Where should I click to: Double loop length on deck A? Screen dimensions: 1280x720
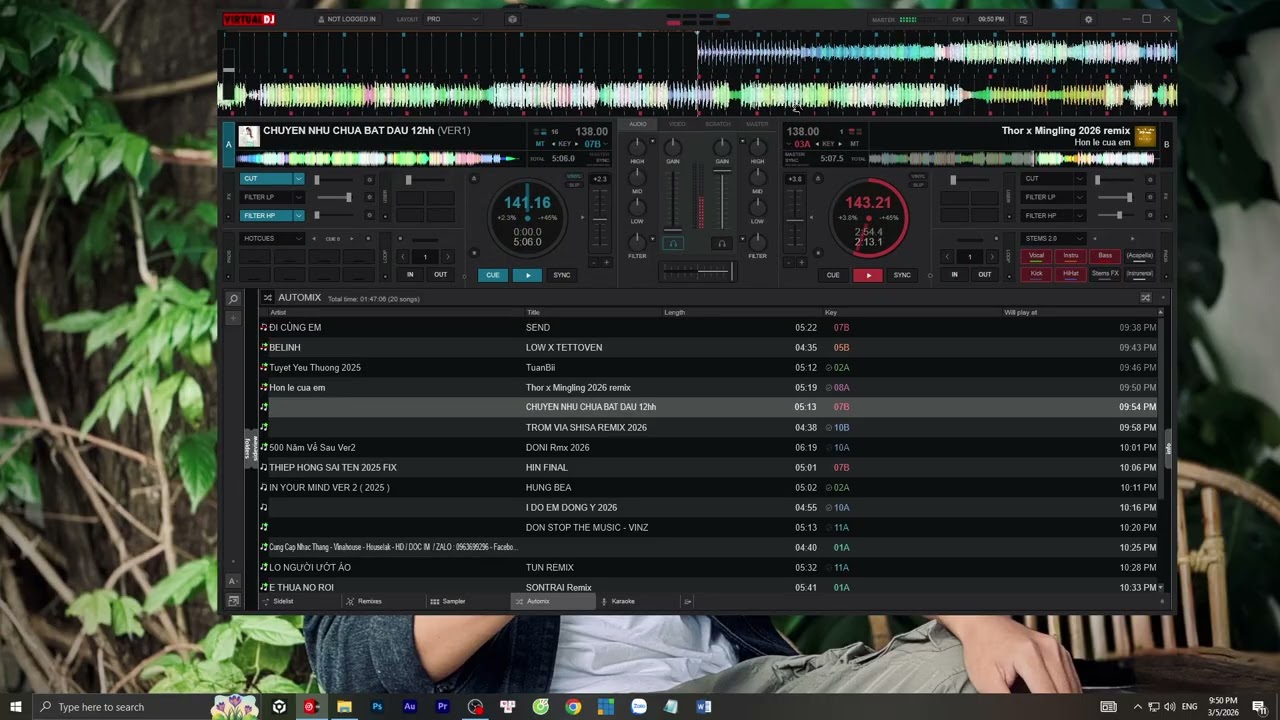pos(447,257)
